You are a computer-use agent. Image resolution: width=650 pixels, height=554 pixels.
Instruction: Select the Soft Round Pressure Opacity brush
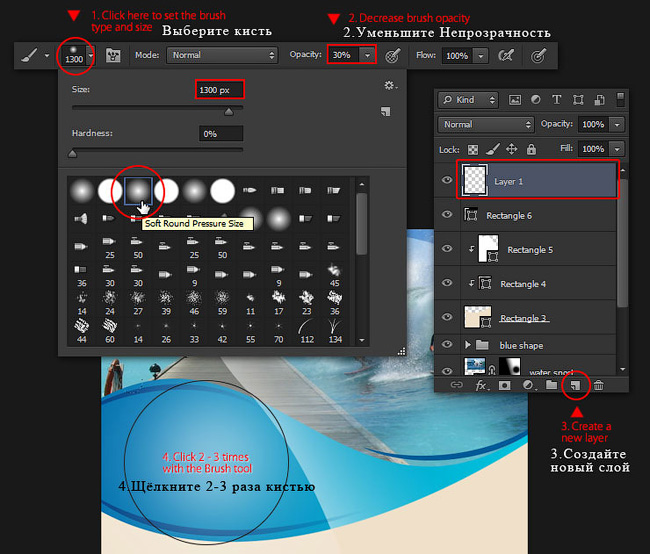(194, 191)
